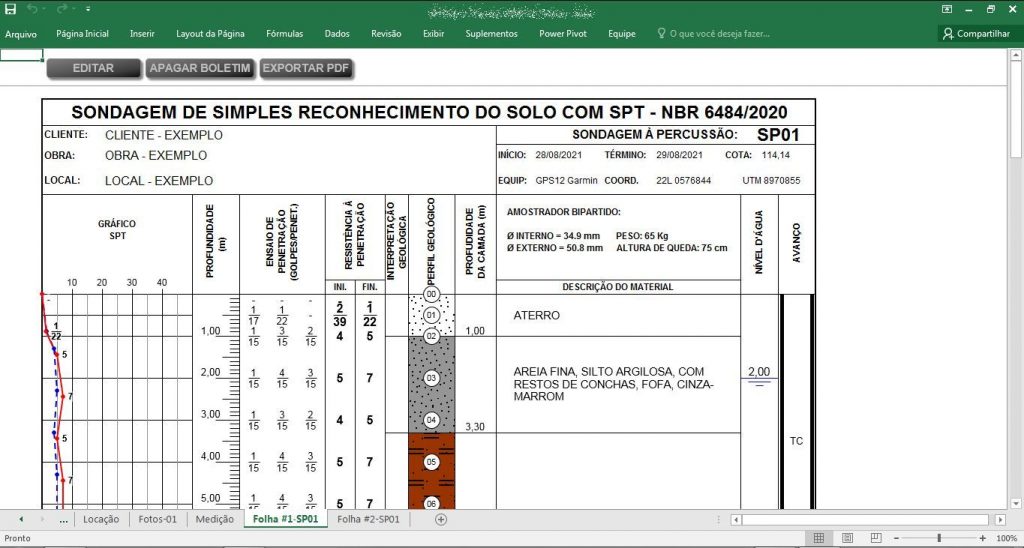Adjust the zoom slider handle
Image resolution: width=1024 pixels, height=548 pixels.
pyautogui.click(x=939, y=538)
